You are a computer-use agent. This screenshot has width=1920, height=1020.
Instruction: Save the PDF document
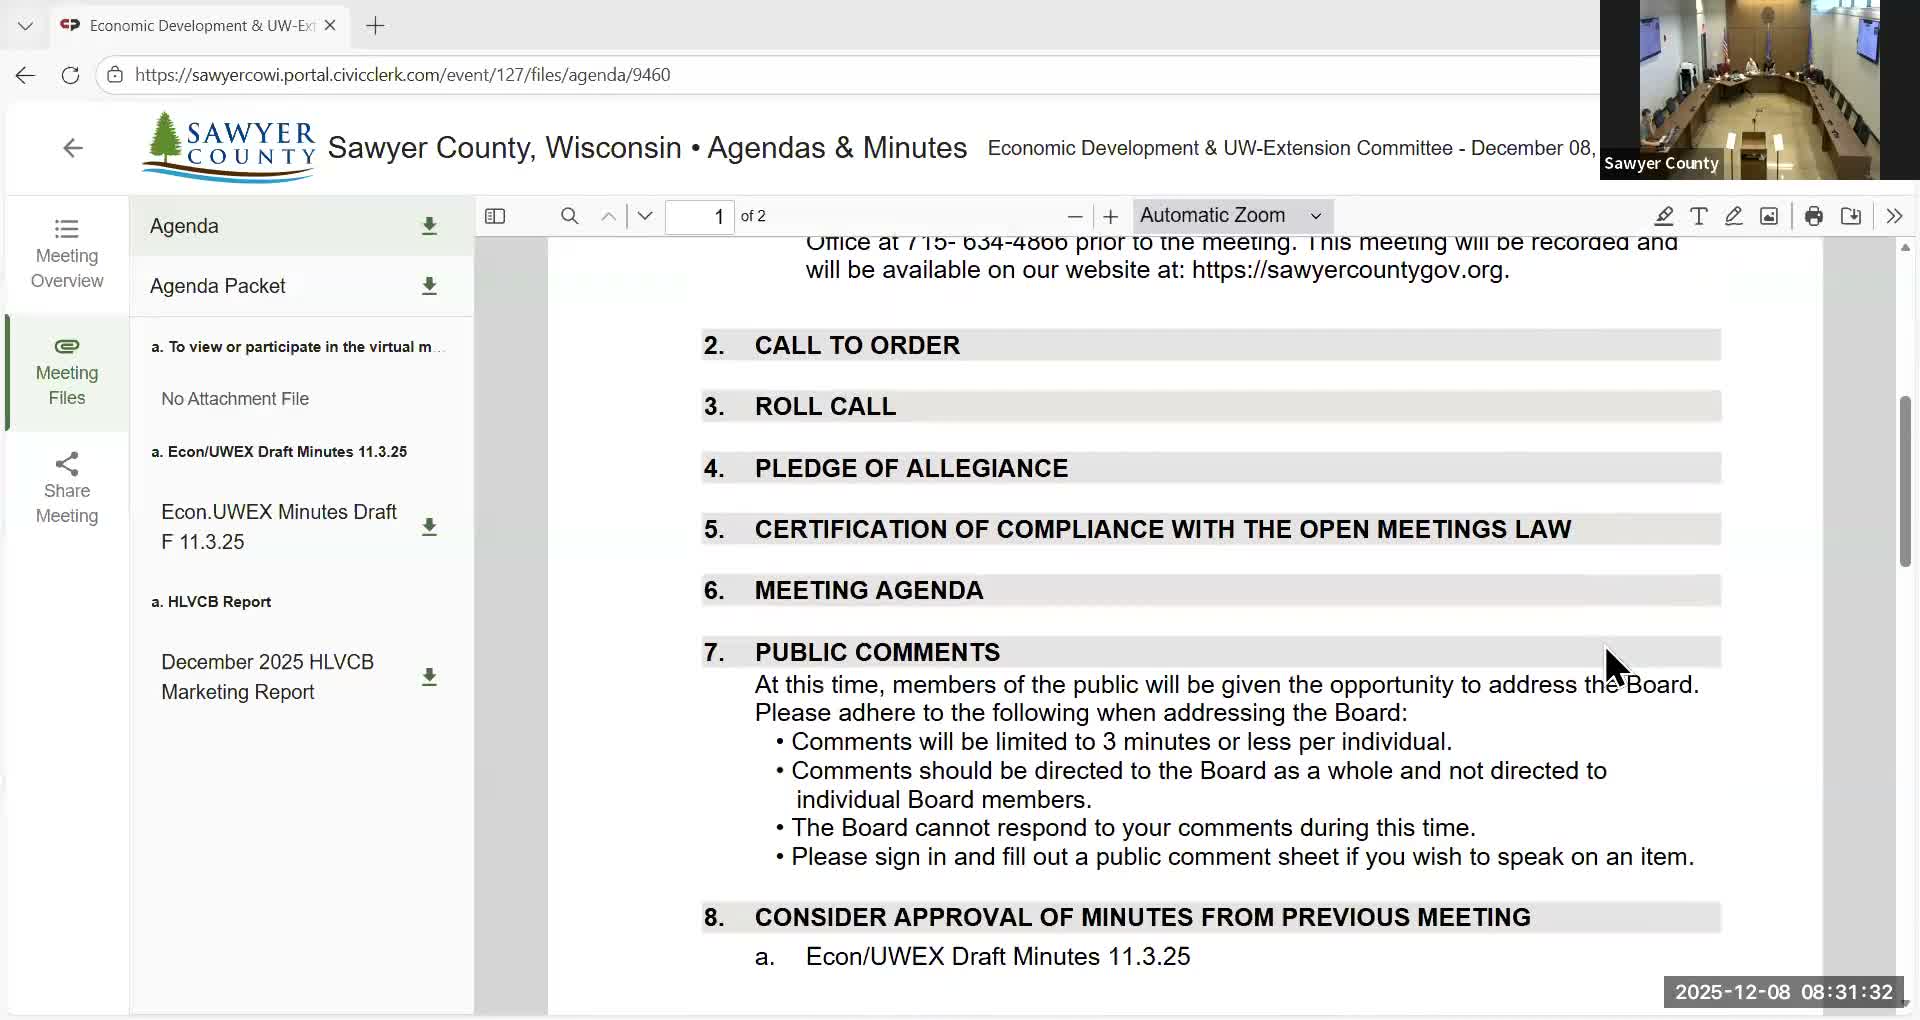pos(1851,216)
